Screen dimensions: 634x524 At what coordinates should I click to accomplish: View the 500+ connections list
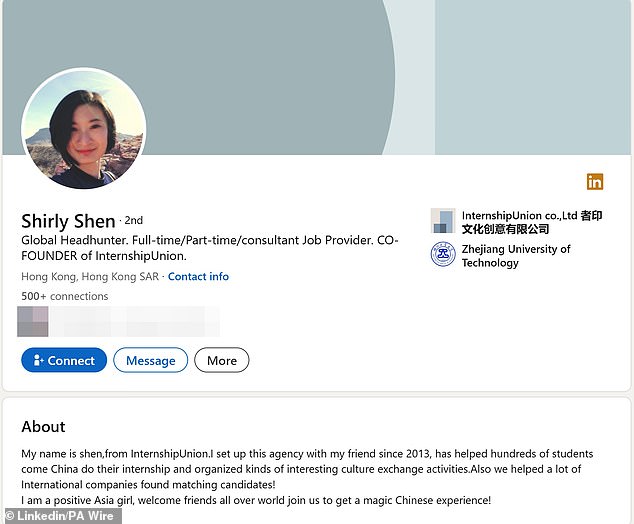click(64, 296)
